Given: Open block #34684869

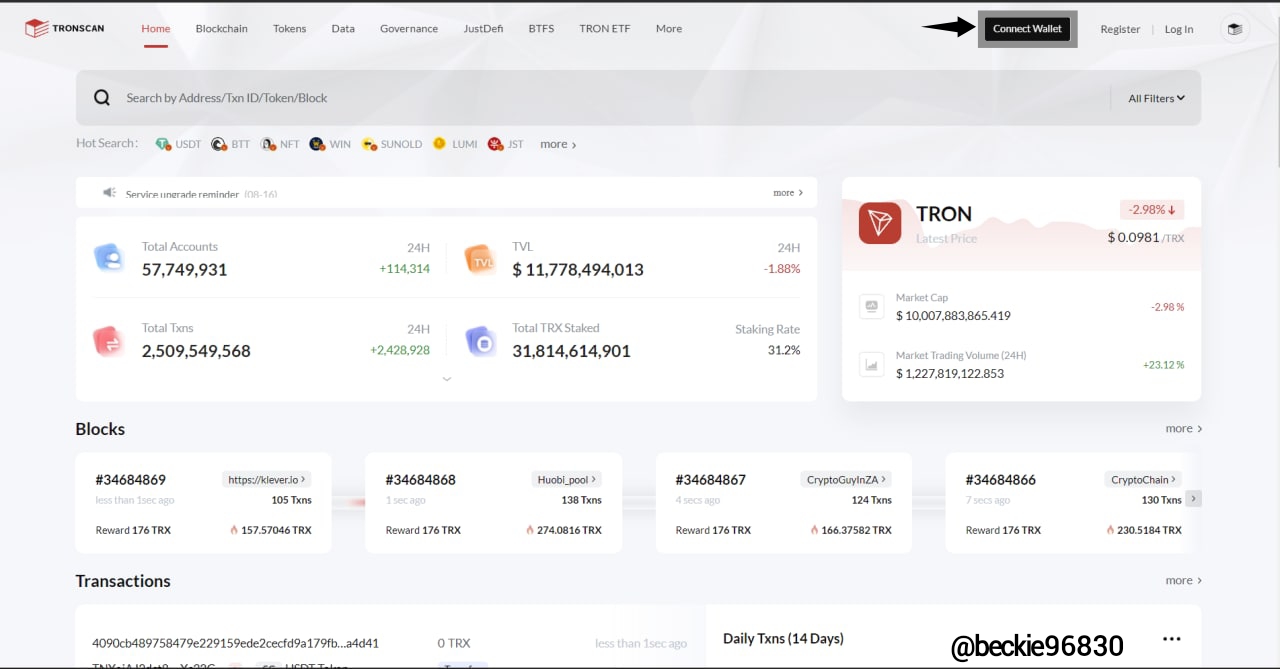Looking at the screenshot, I should coord(131,480).
